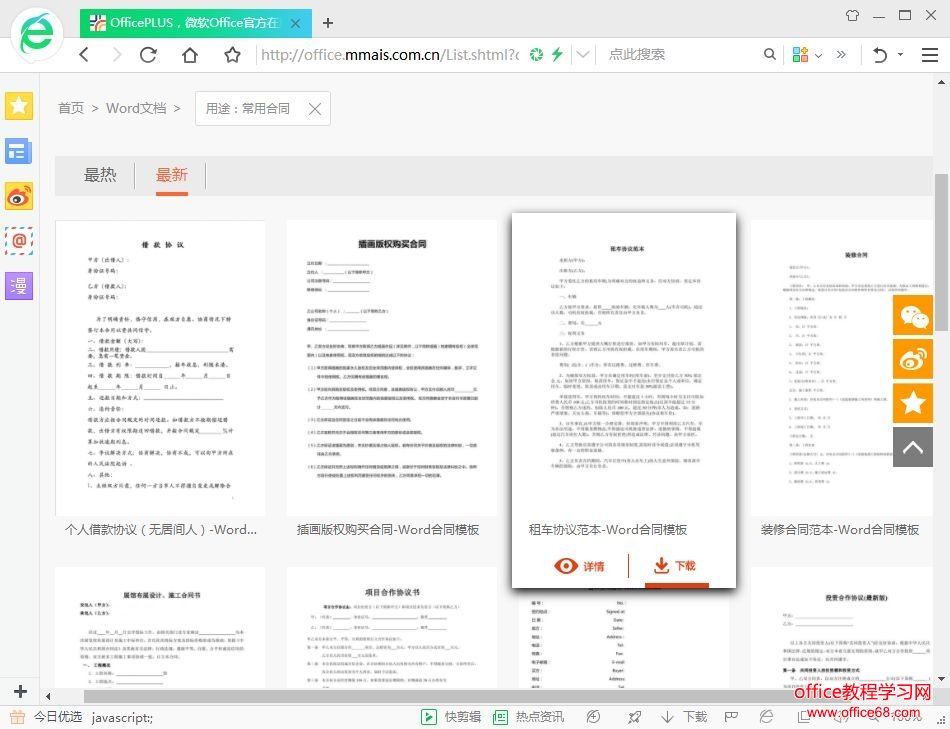
Task: Expand address bar history dropdown
Action: [583, 55]
